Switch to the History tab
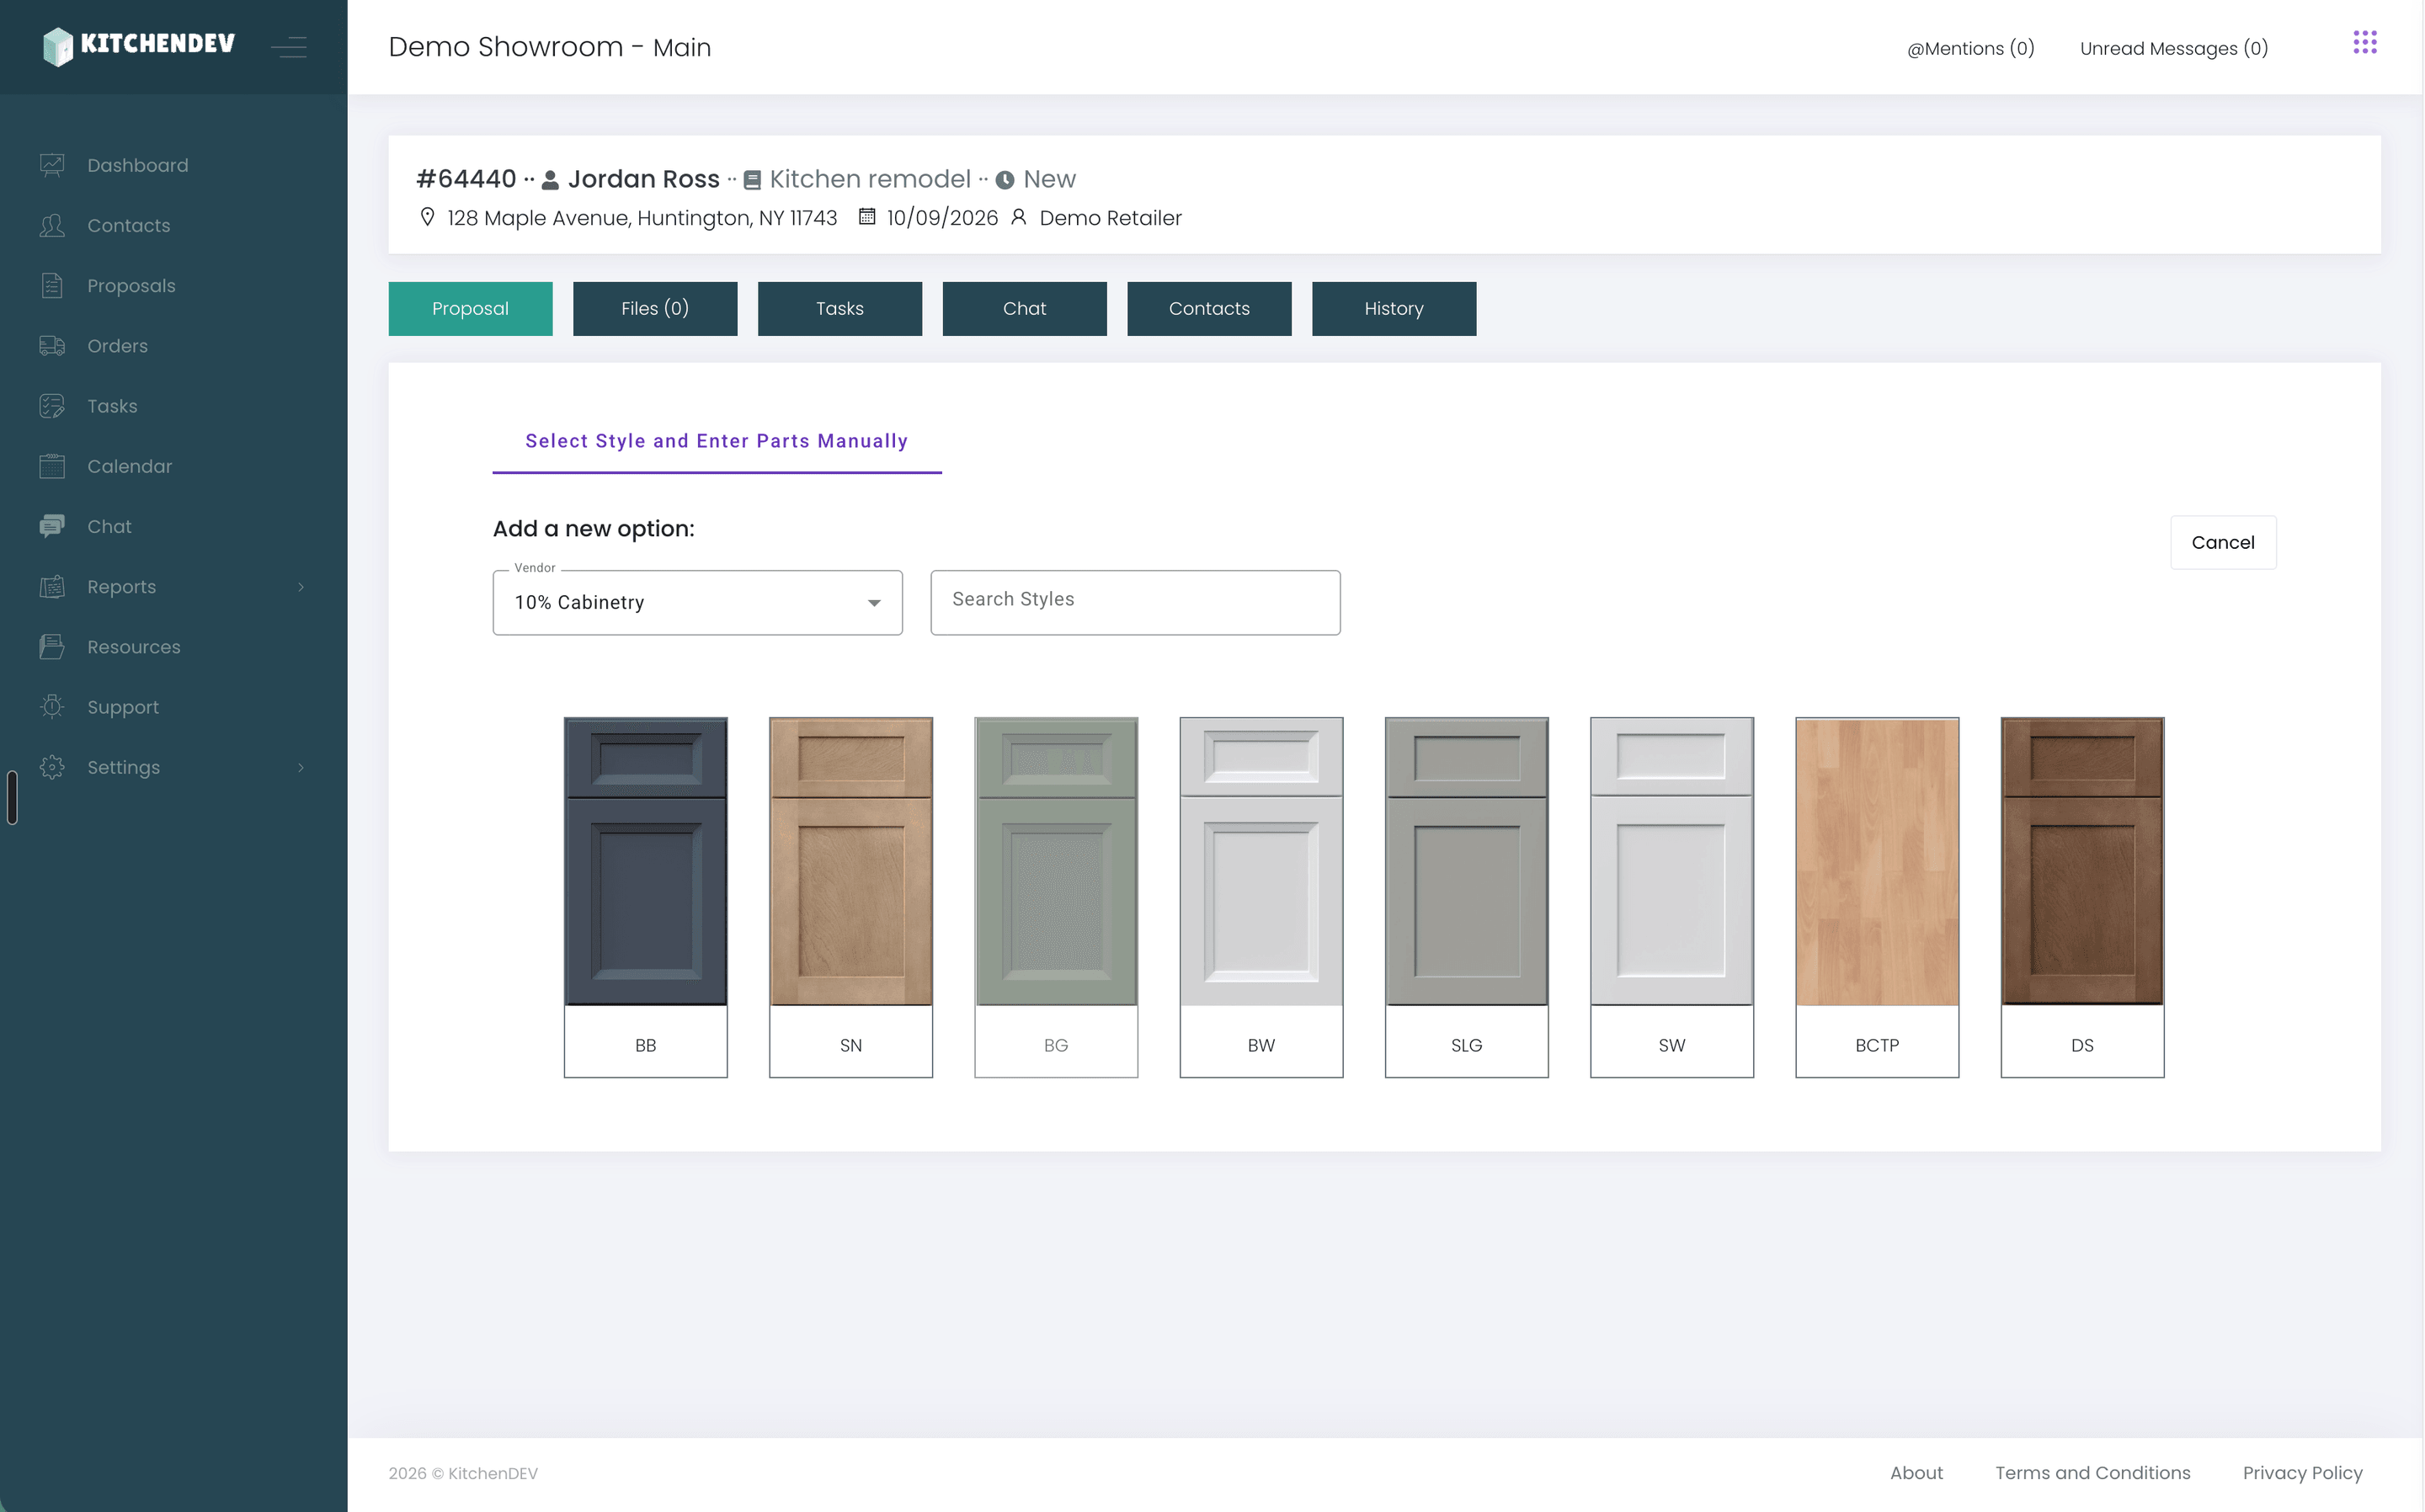2425x1512 pixels. tap(1393, 308)
